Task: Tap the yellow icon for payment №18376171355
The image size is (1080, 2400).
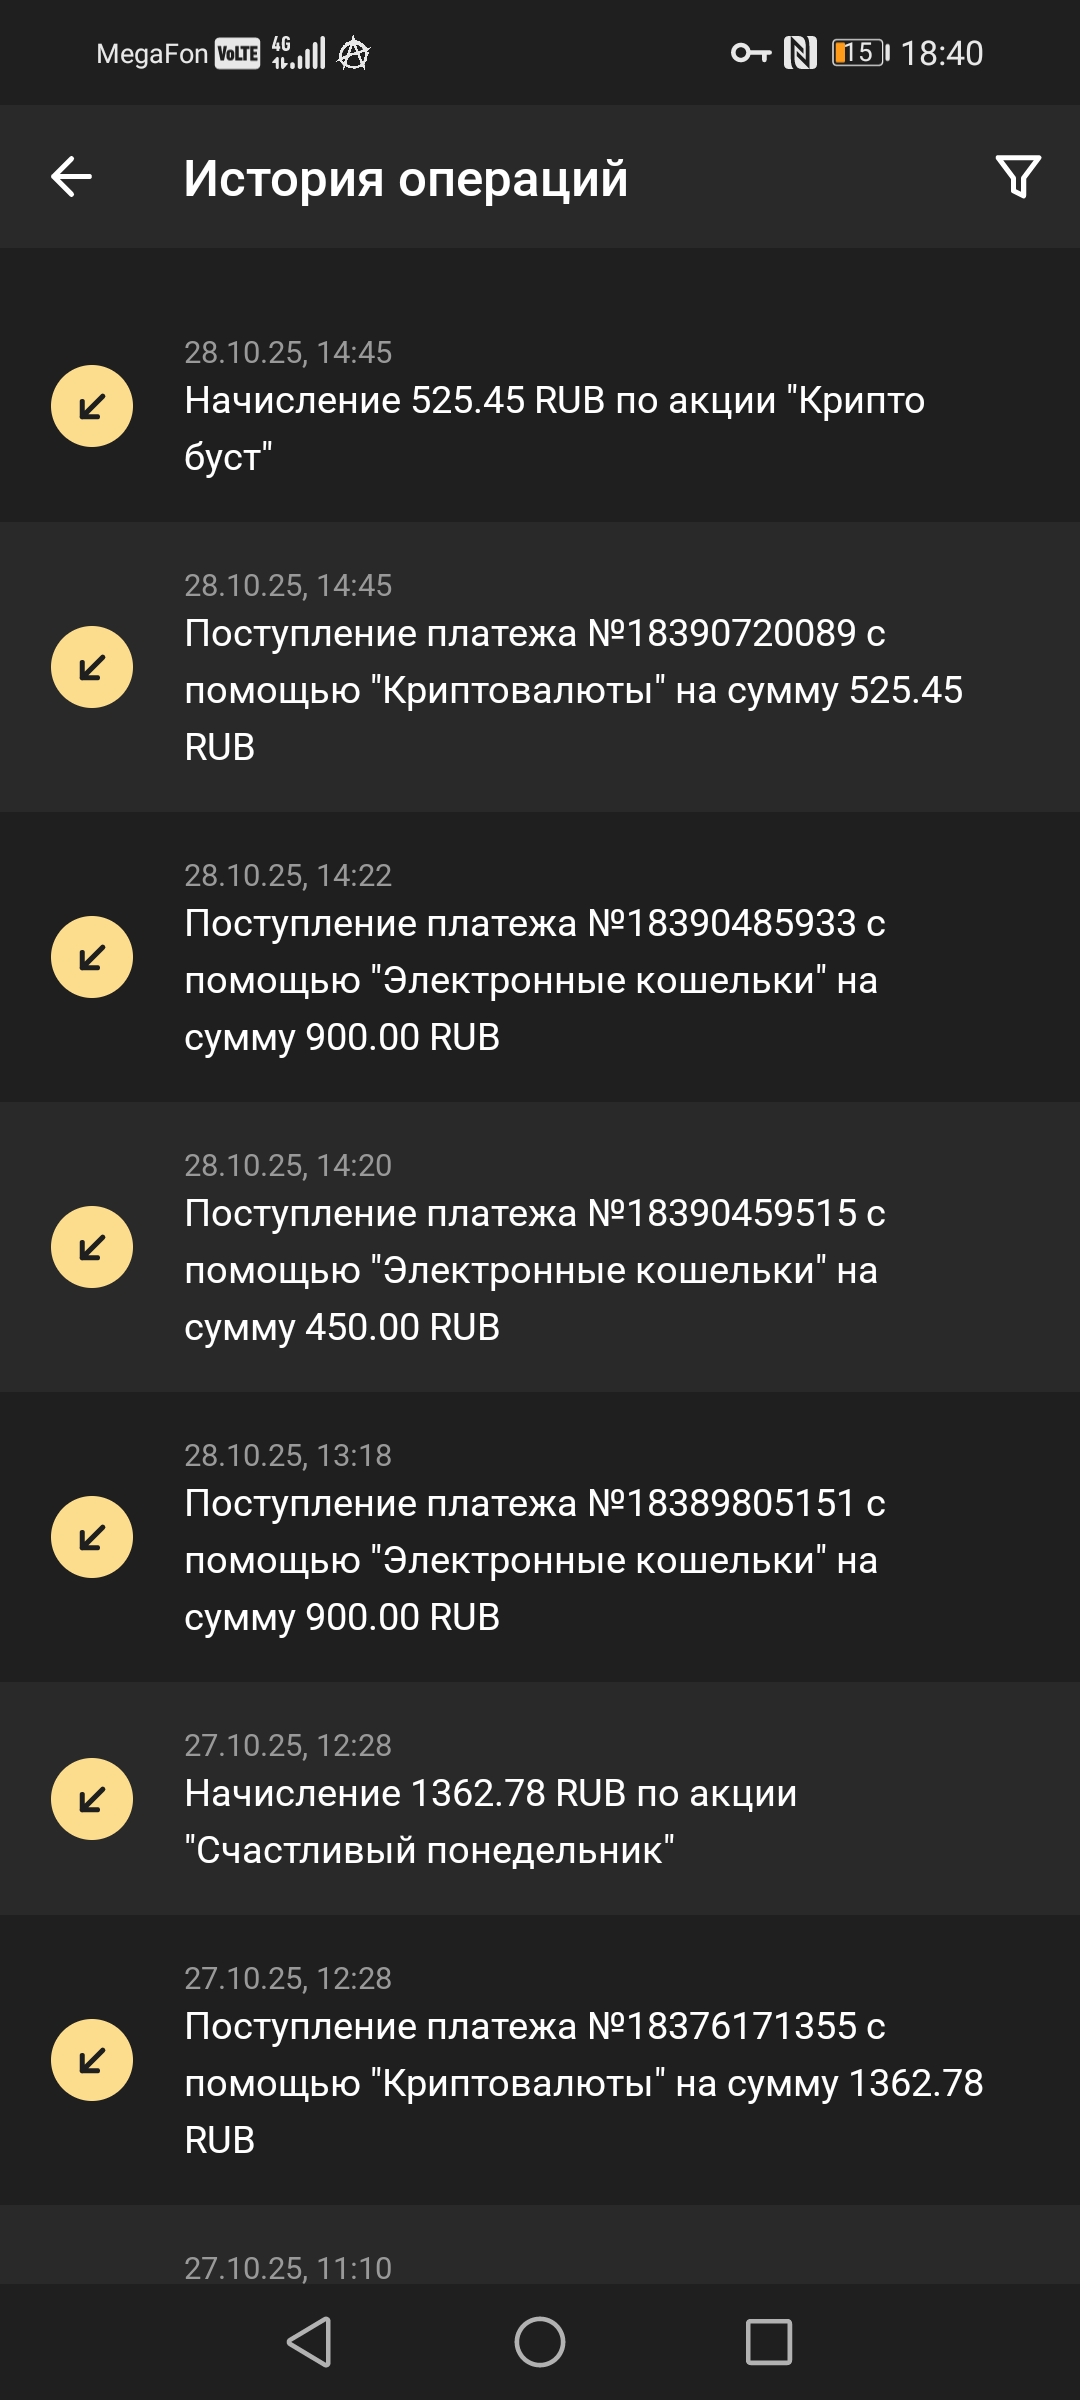Action: [92, 2060]
